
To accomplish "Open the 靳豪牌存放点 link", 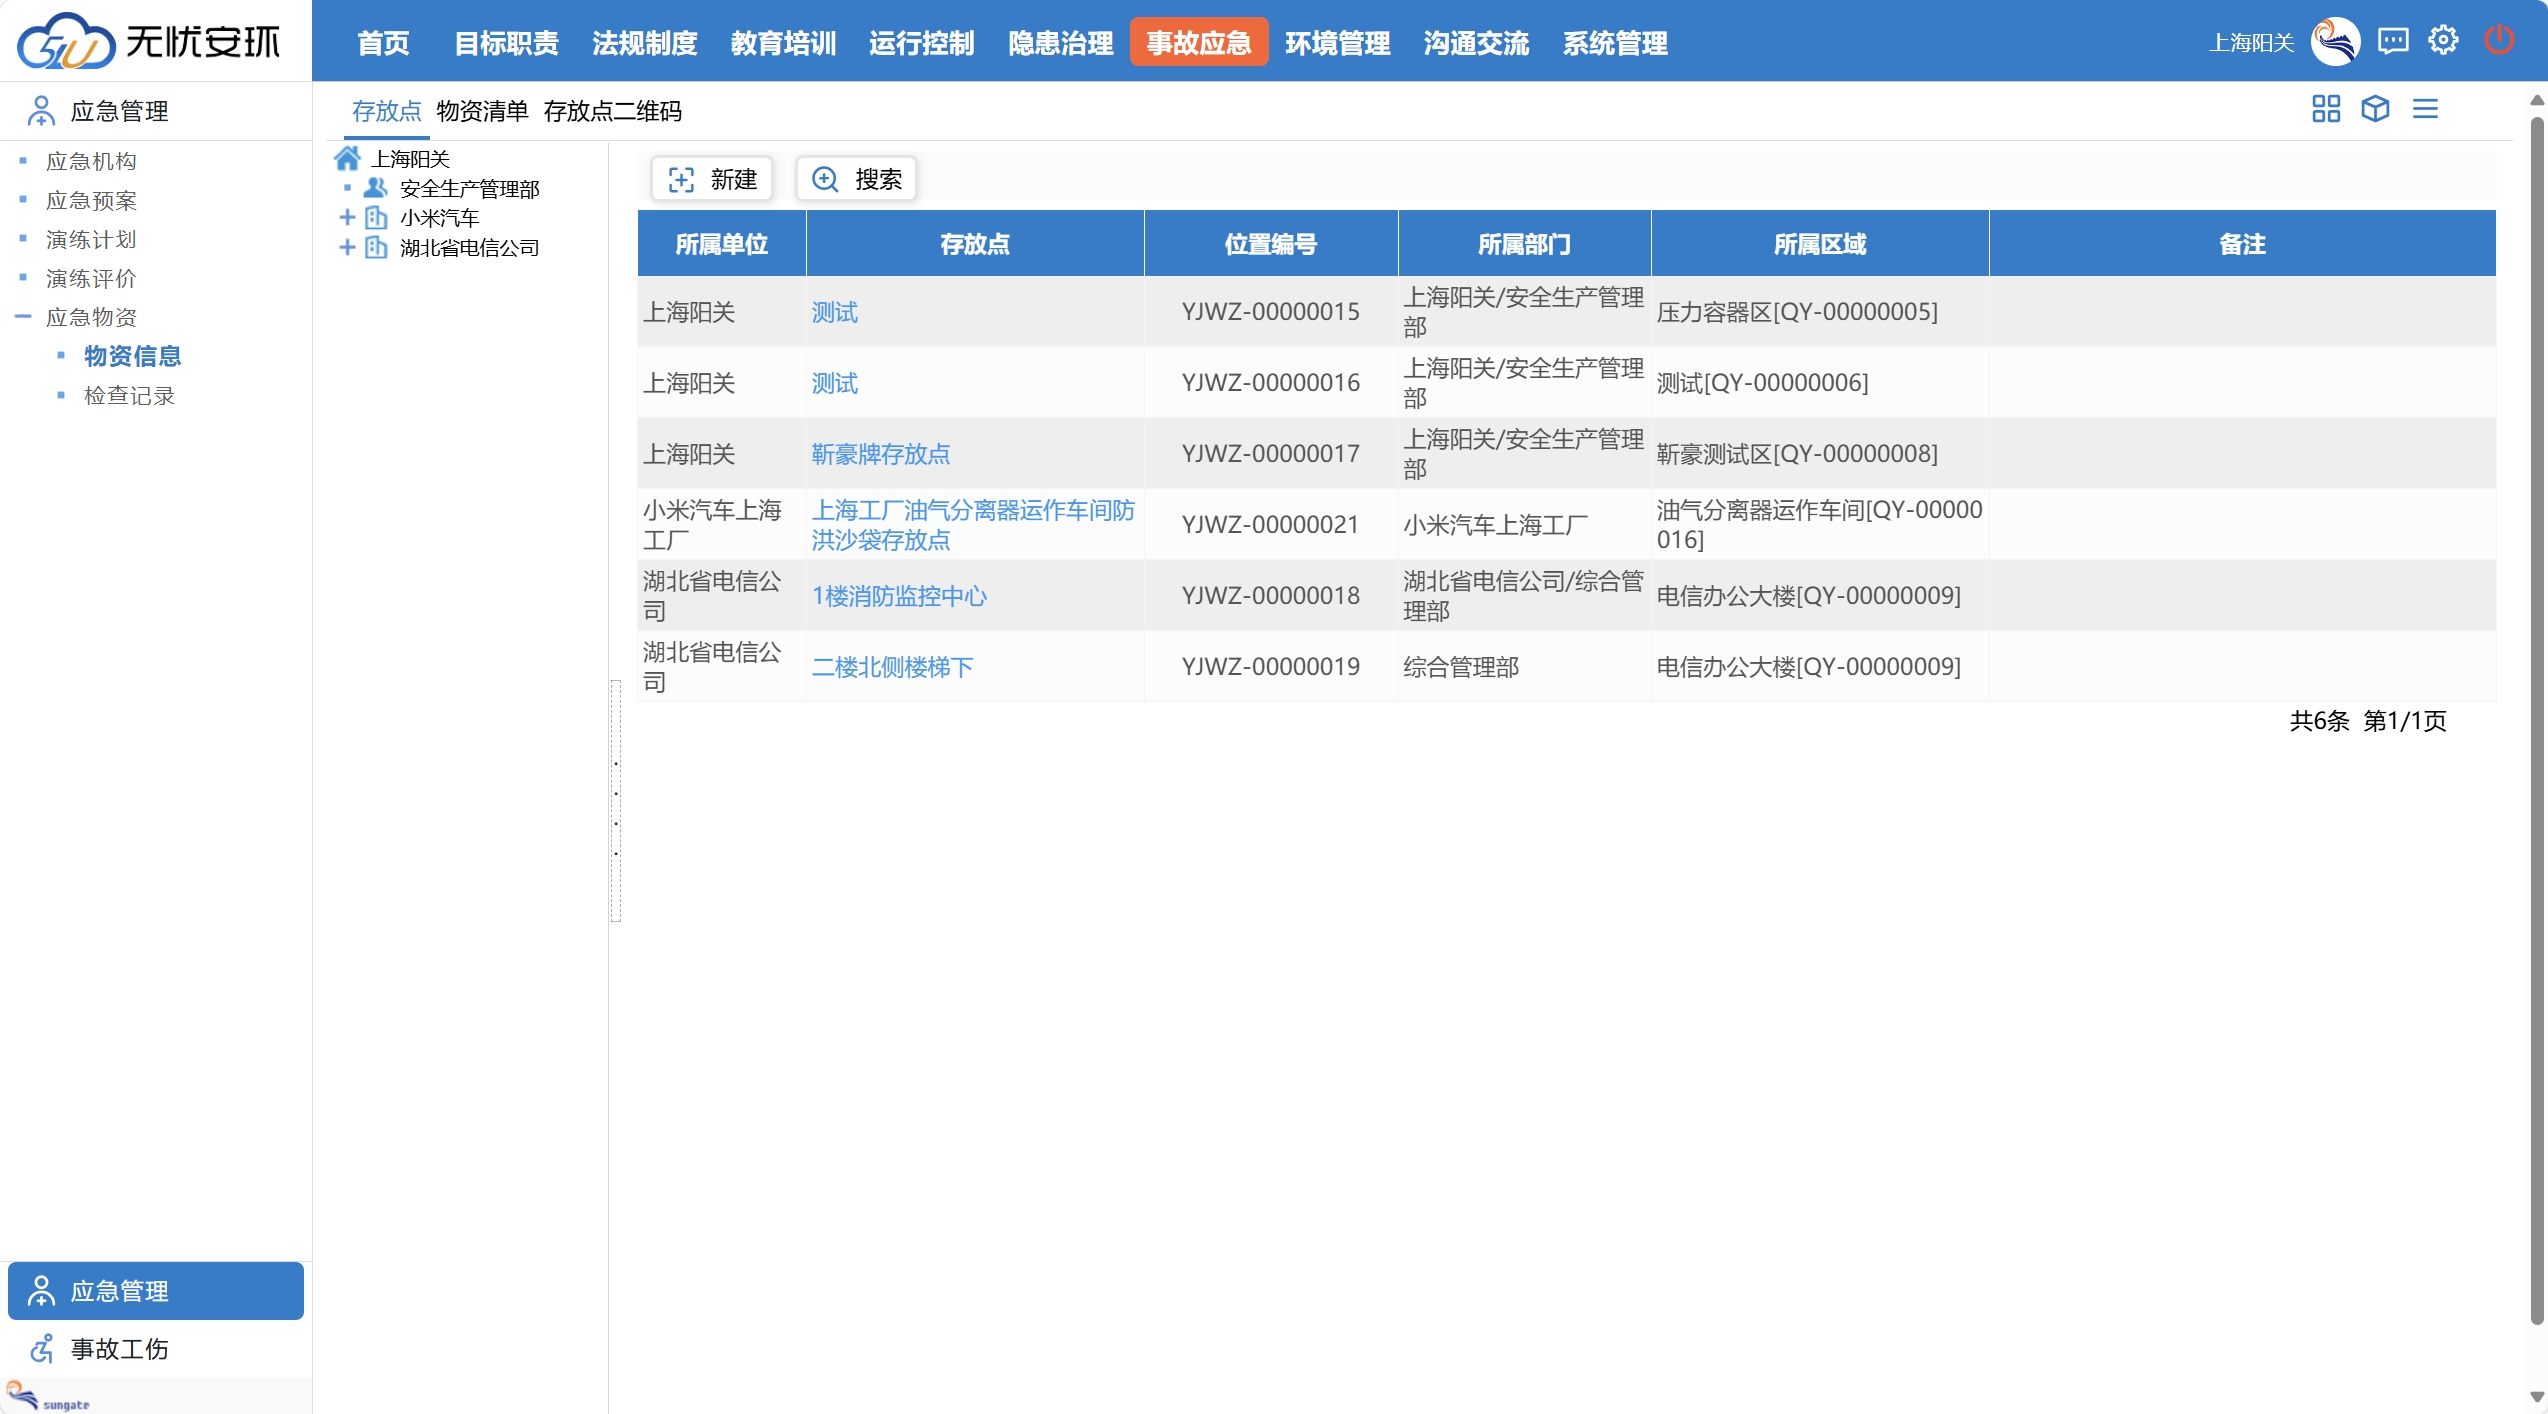I will point(880,454).
